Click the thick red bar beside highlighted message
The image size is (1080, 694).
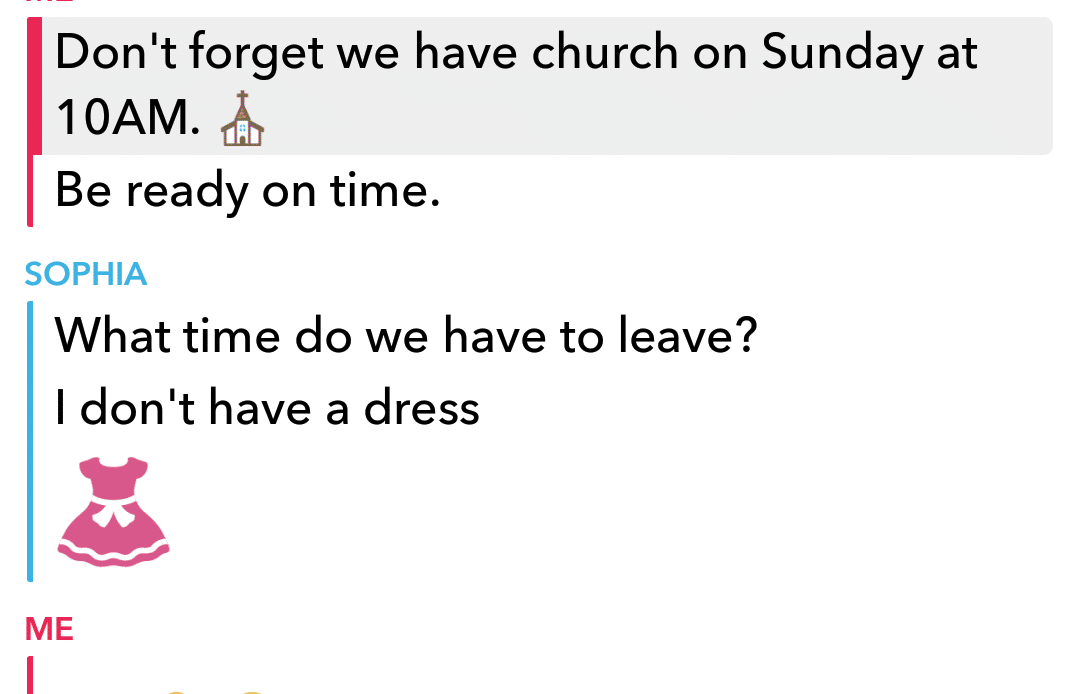[34, 85]
